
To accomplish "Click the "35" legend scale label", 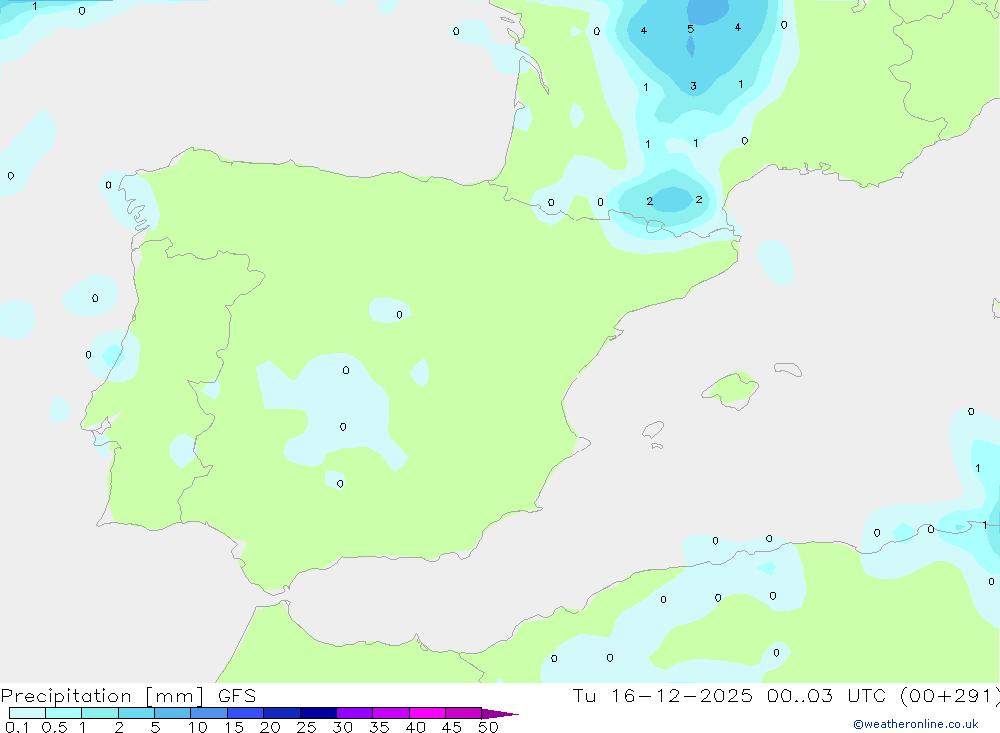I will click(379, 727).
